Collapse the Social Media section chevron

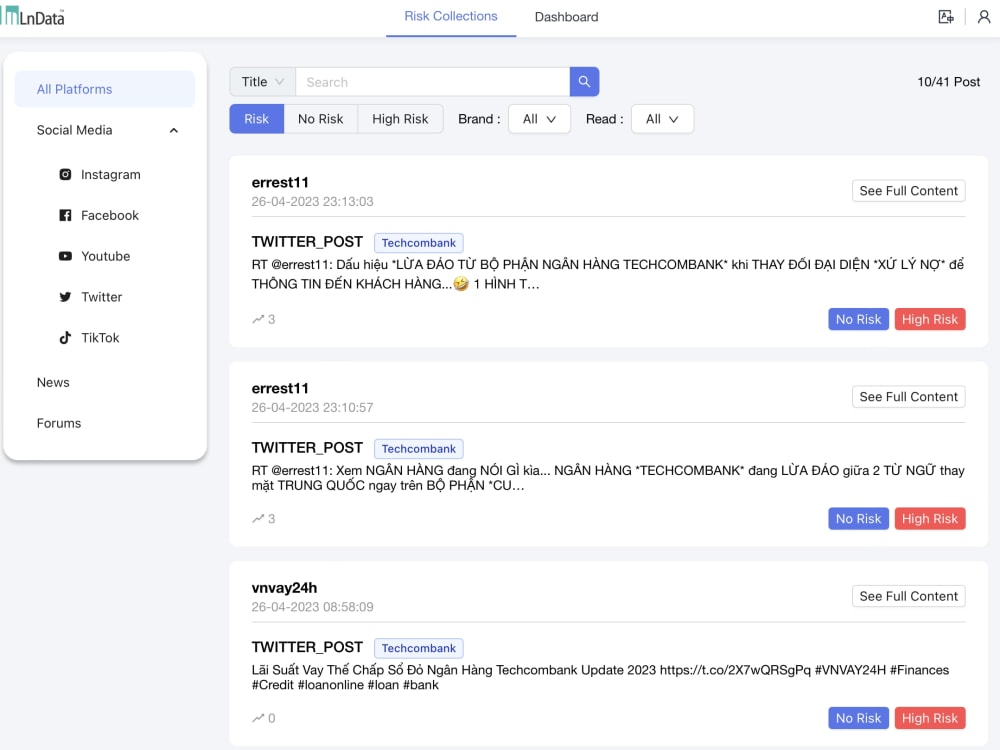coord(173,130)
